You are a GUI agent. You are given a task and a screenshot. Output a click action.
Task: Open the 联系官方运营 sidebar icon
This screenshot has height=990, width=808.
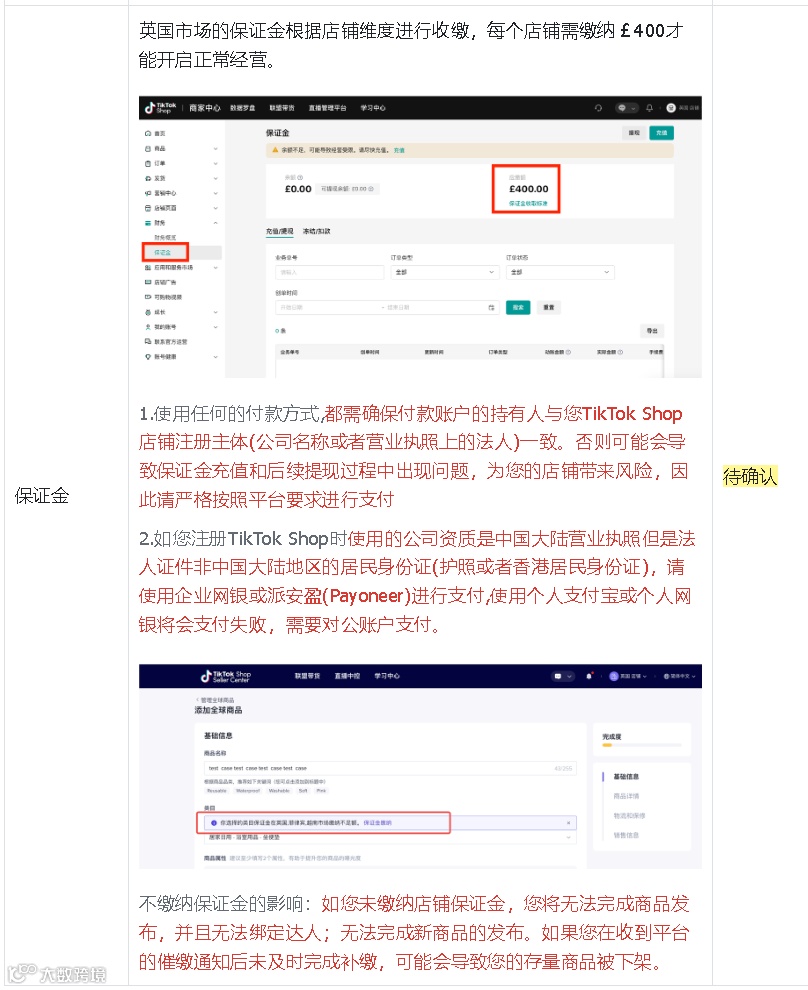tap(148, 342)
